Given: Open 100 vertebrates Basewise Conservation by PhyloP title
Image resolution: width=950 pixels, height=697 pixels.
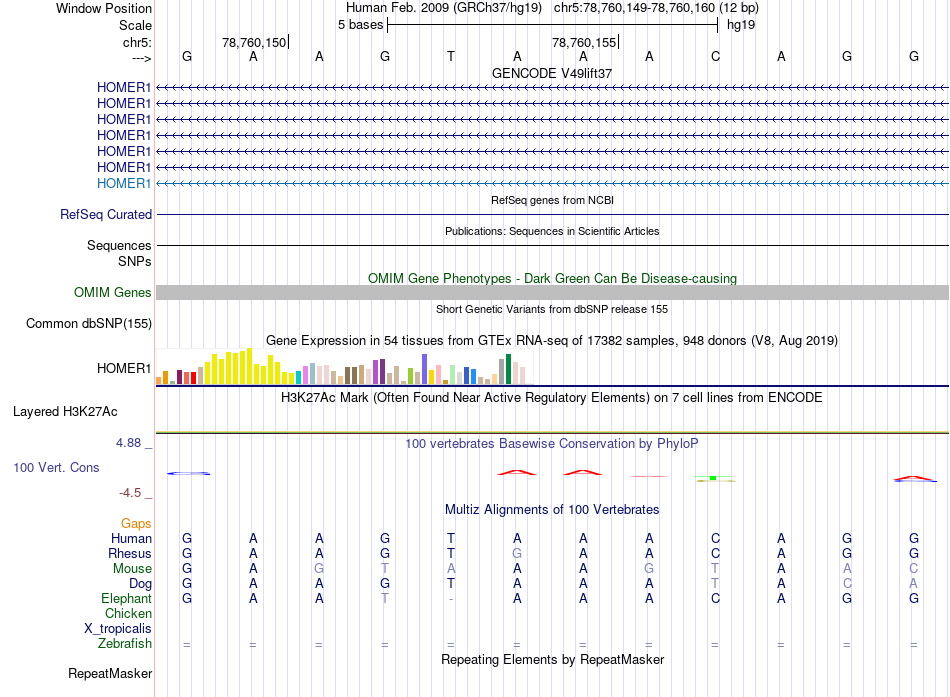Looking at the screenshot, I should tap(552, 444).
